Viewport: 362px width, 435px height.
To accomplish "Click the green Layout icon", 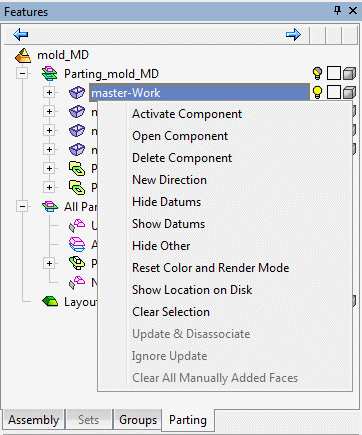I will pos(50,301).
